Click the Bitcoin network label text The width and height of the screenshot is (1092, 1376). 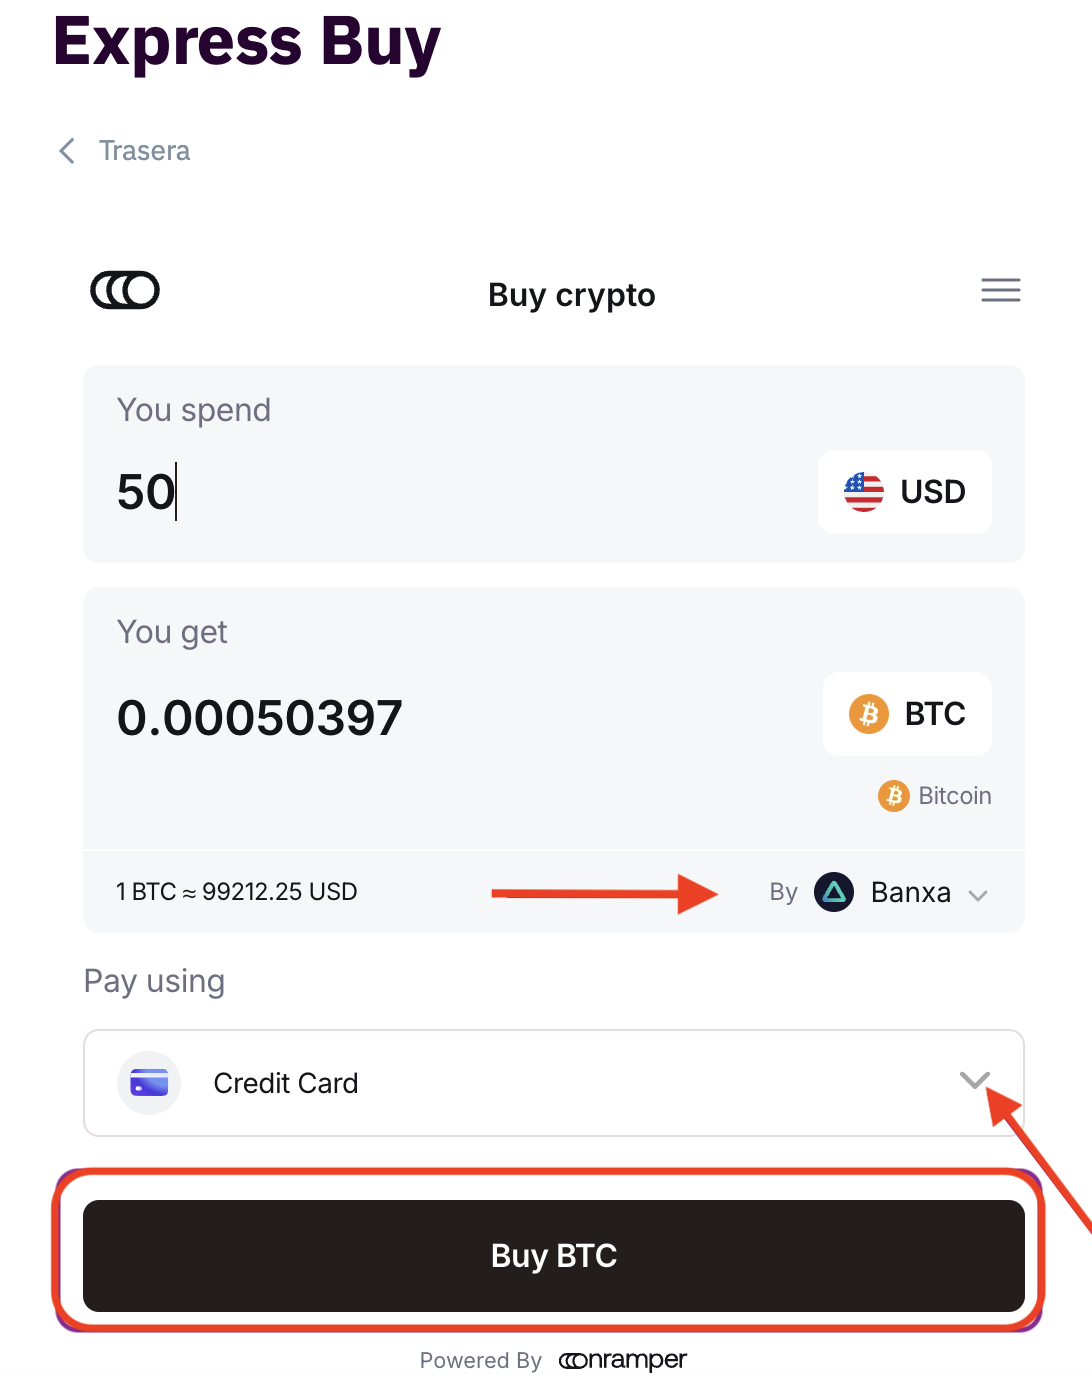[955, 796]
